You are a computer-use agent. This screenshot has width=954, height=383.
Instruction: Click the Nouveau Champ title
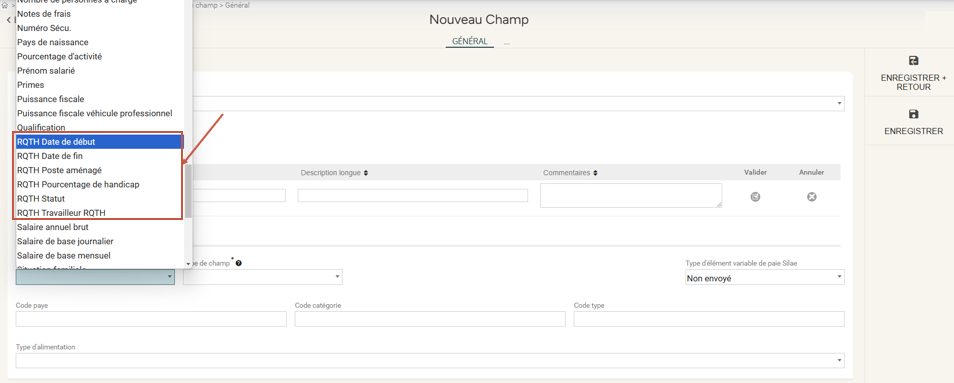click(479, 19)
